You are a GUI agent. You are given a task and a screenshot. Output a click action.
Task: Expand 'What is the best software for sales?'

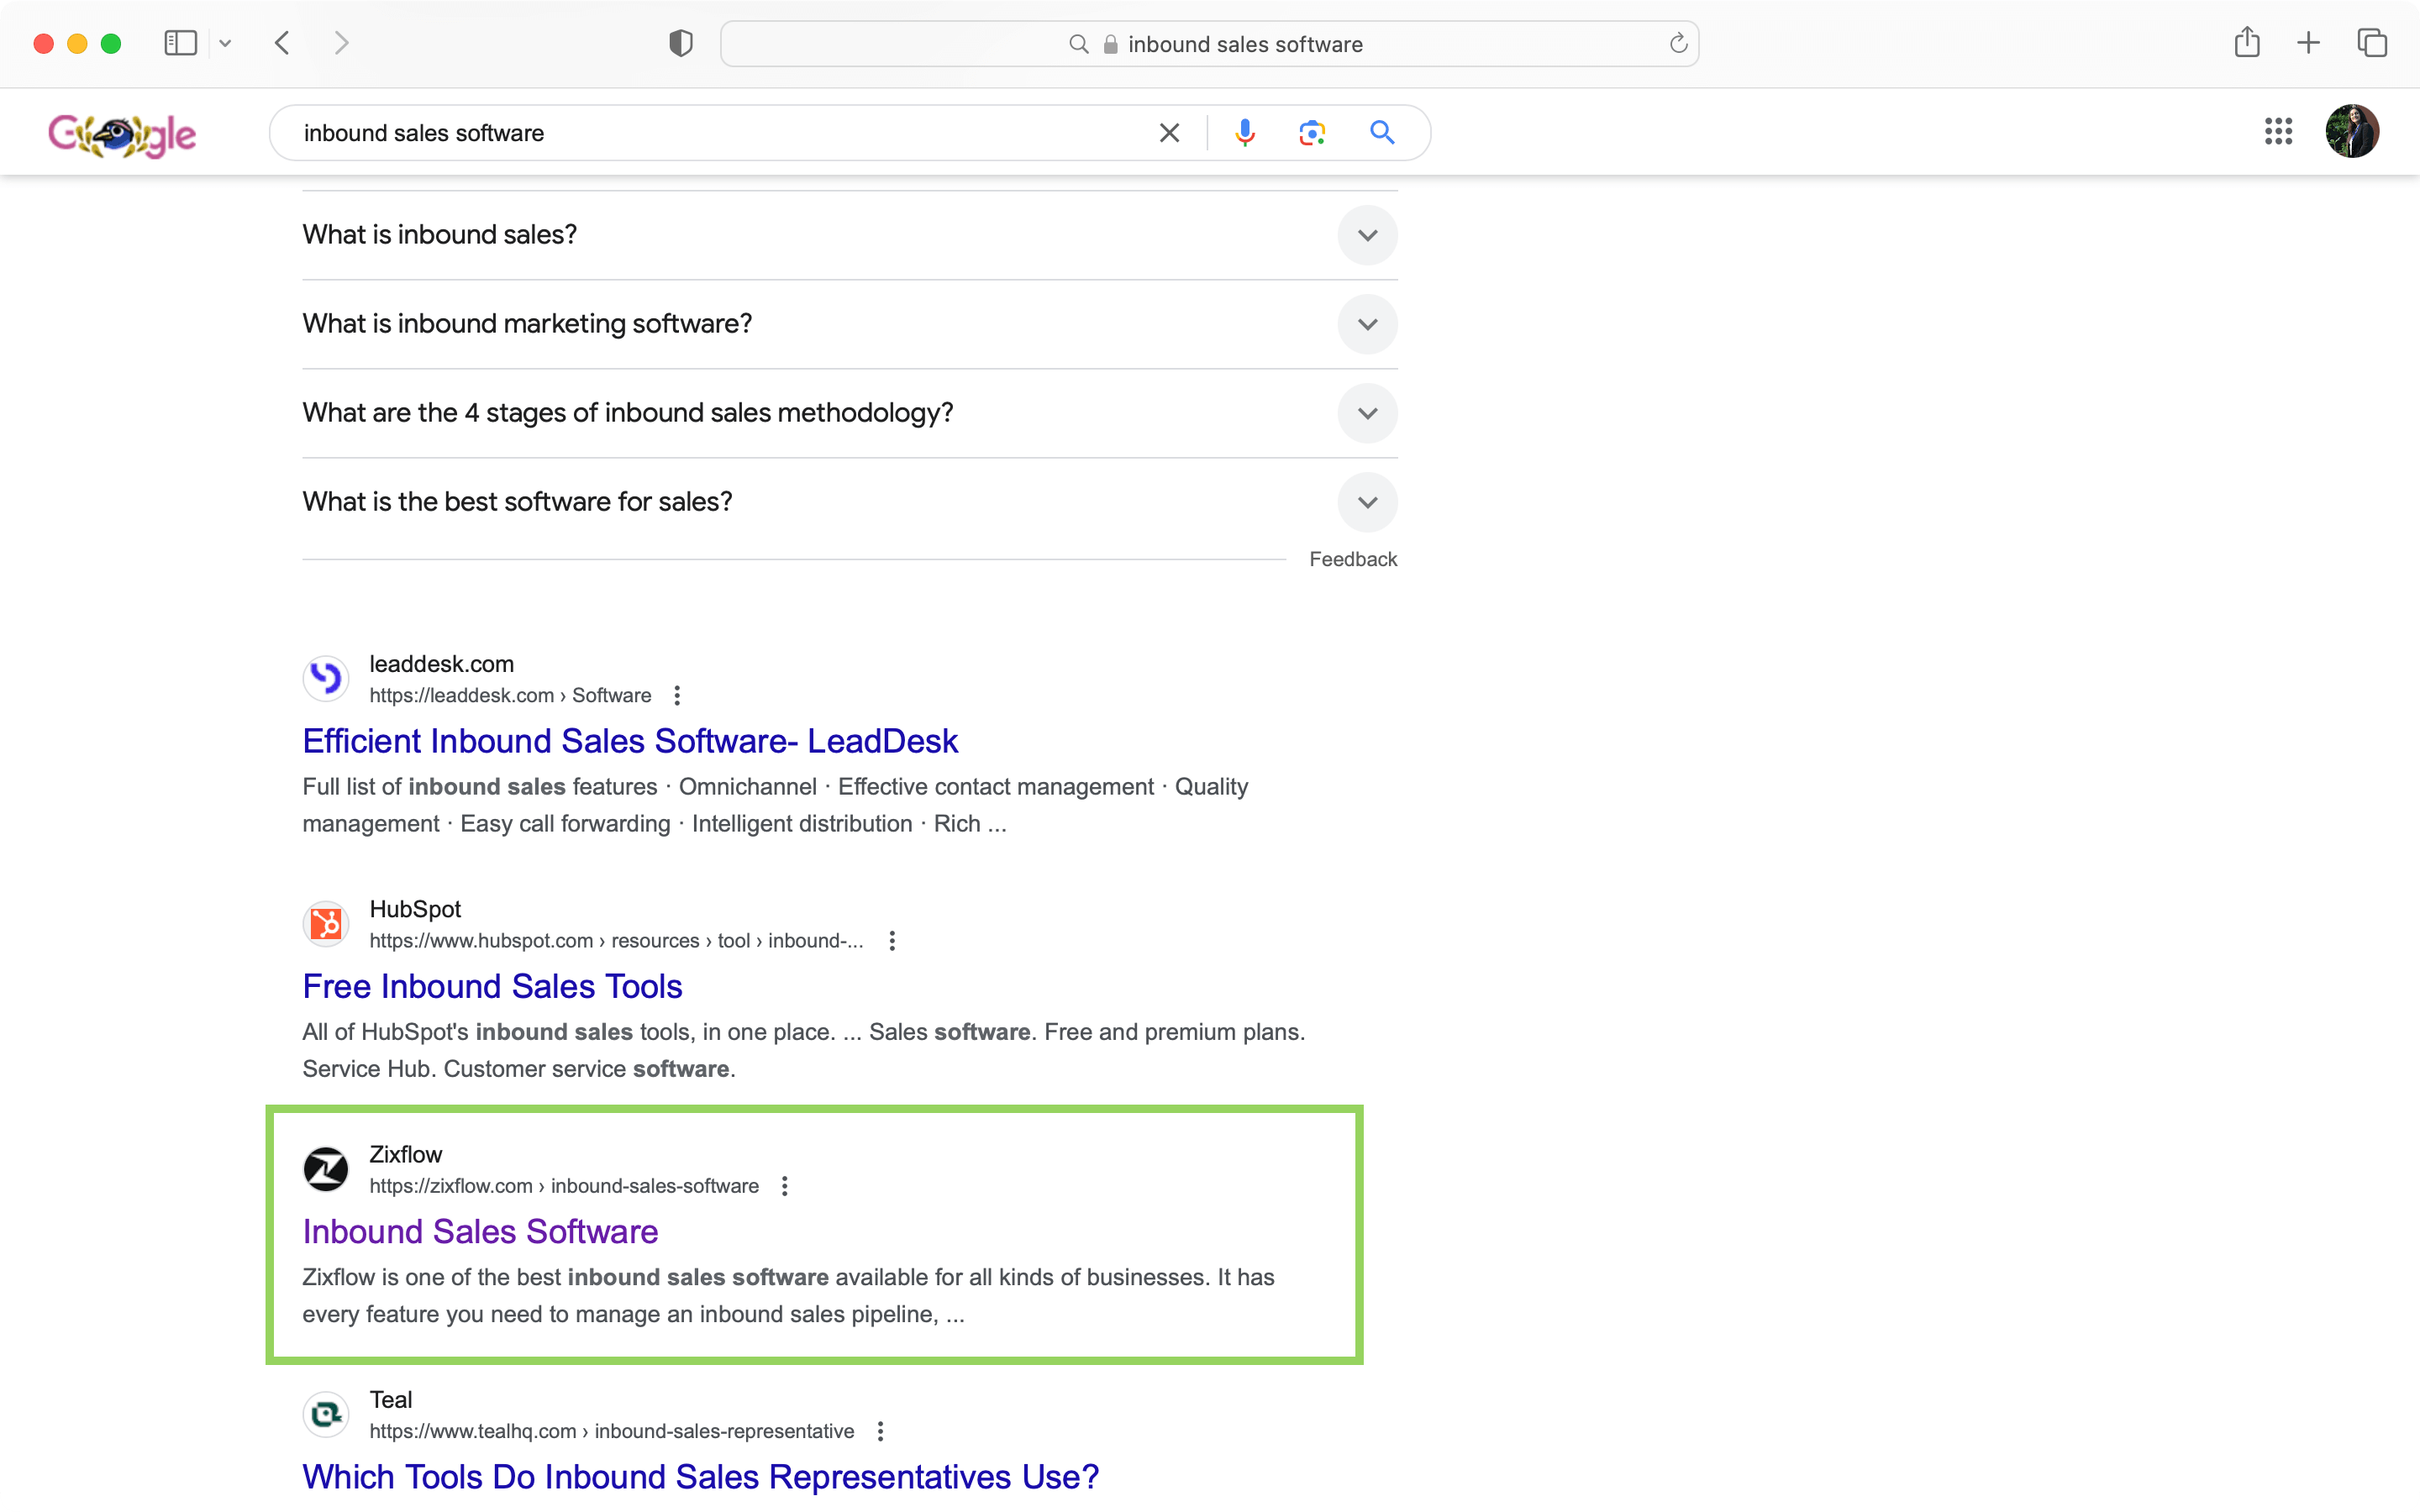click(x=850, y=502)
